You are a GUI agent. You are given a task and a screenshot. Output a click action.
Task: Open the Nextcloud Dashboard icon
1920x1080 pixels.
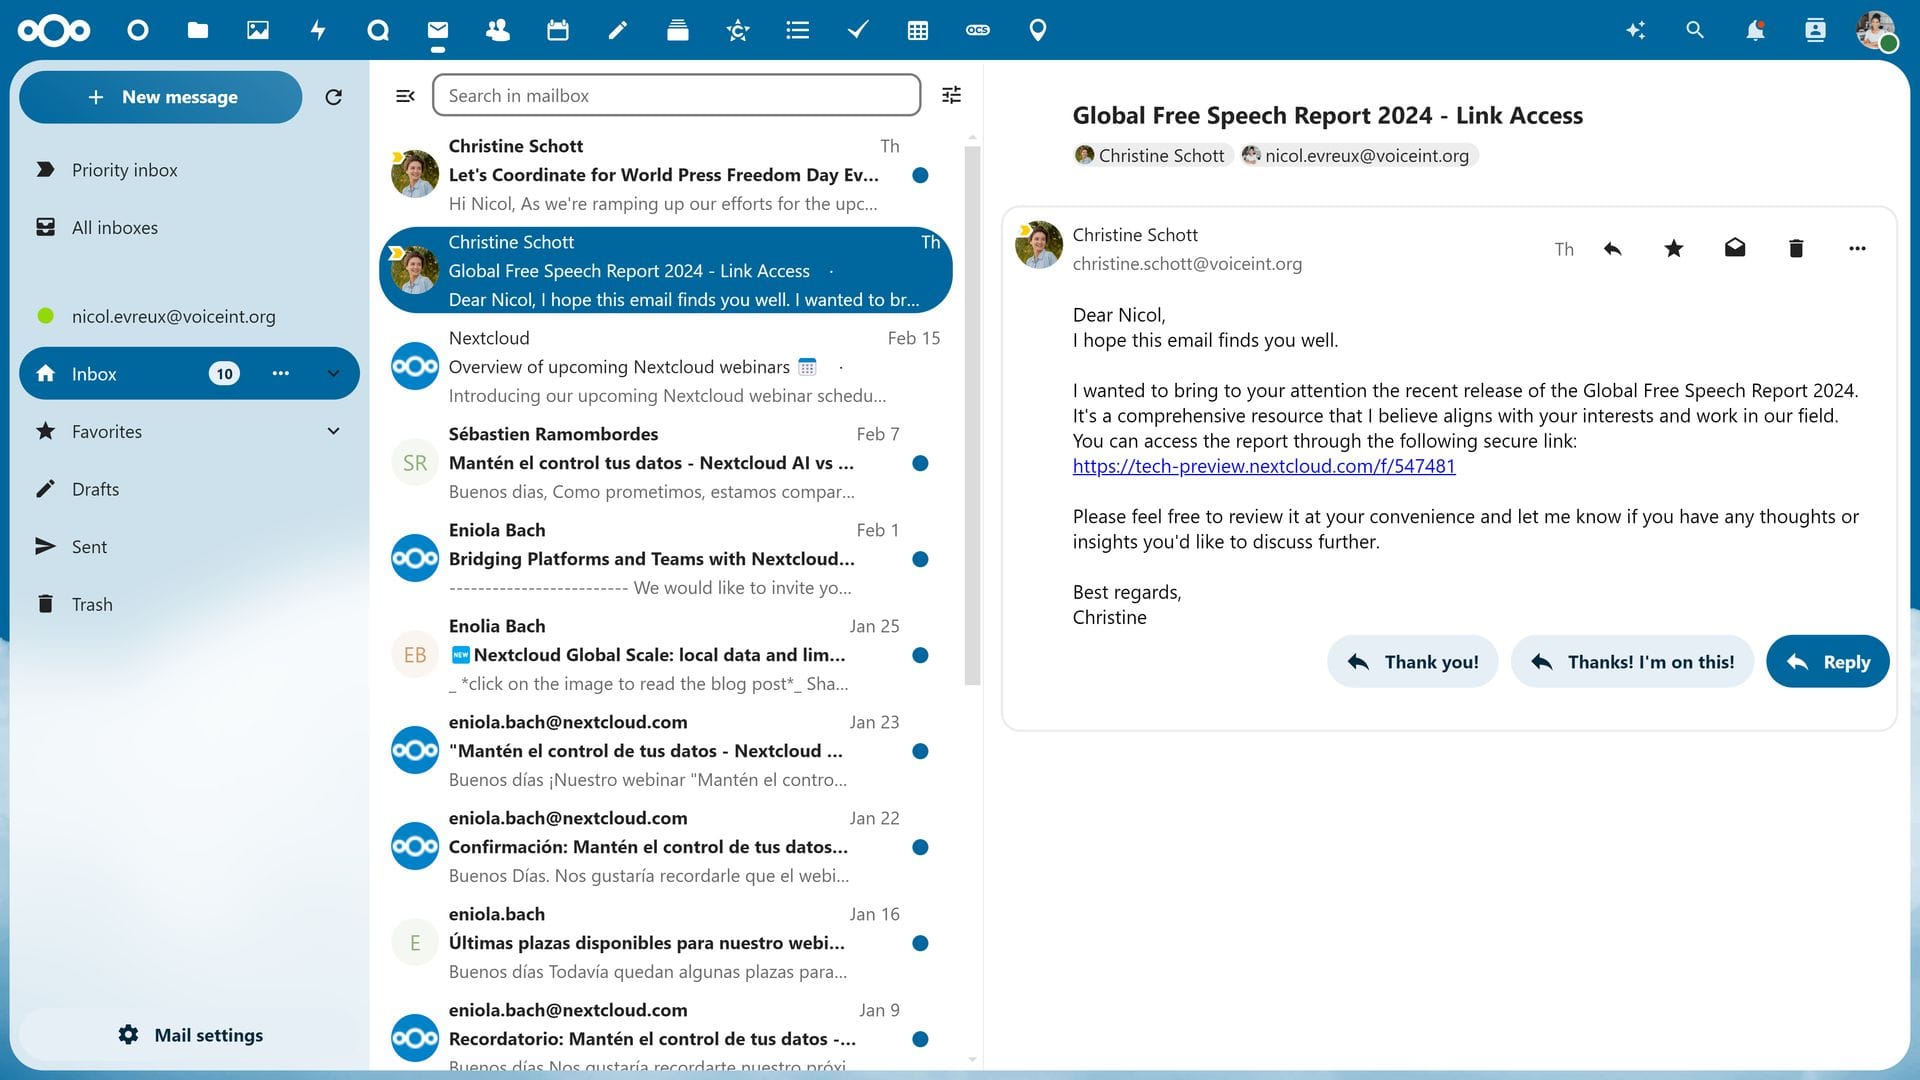138,30
